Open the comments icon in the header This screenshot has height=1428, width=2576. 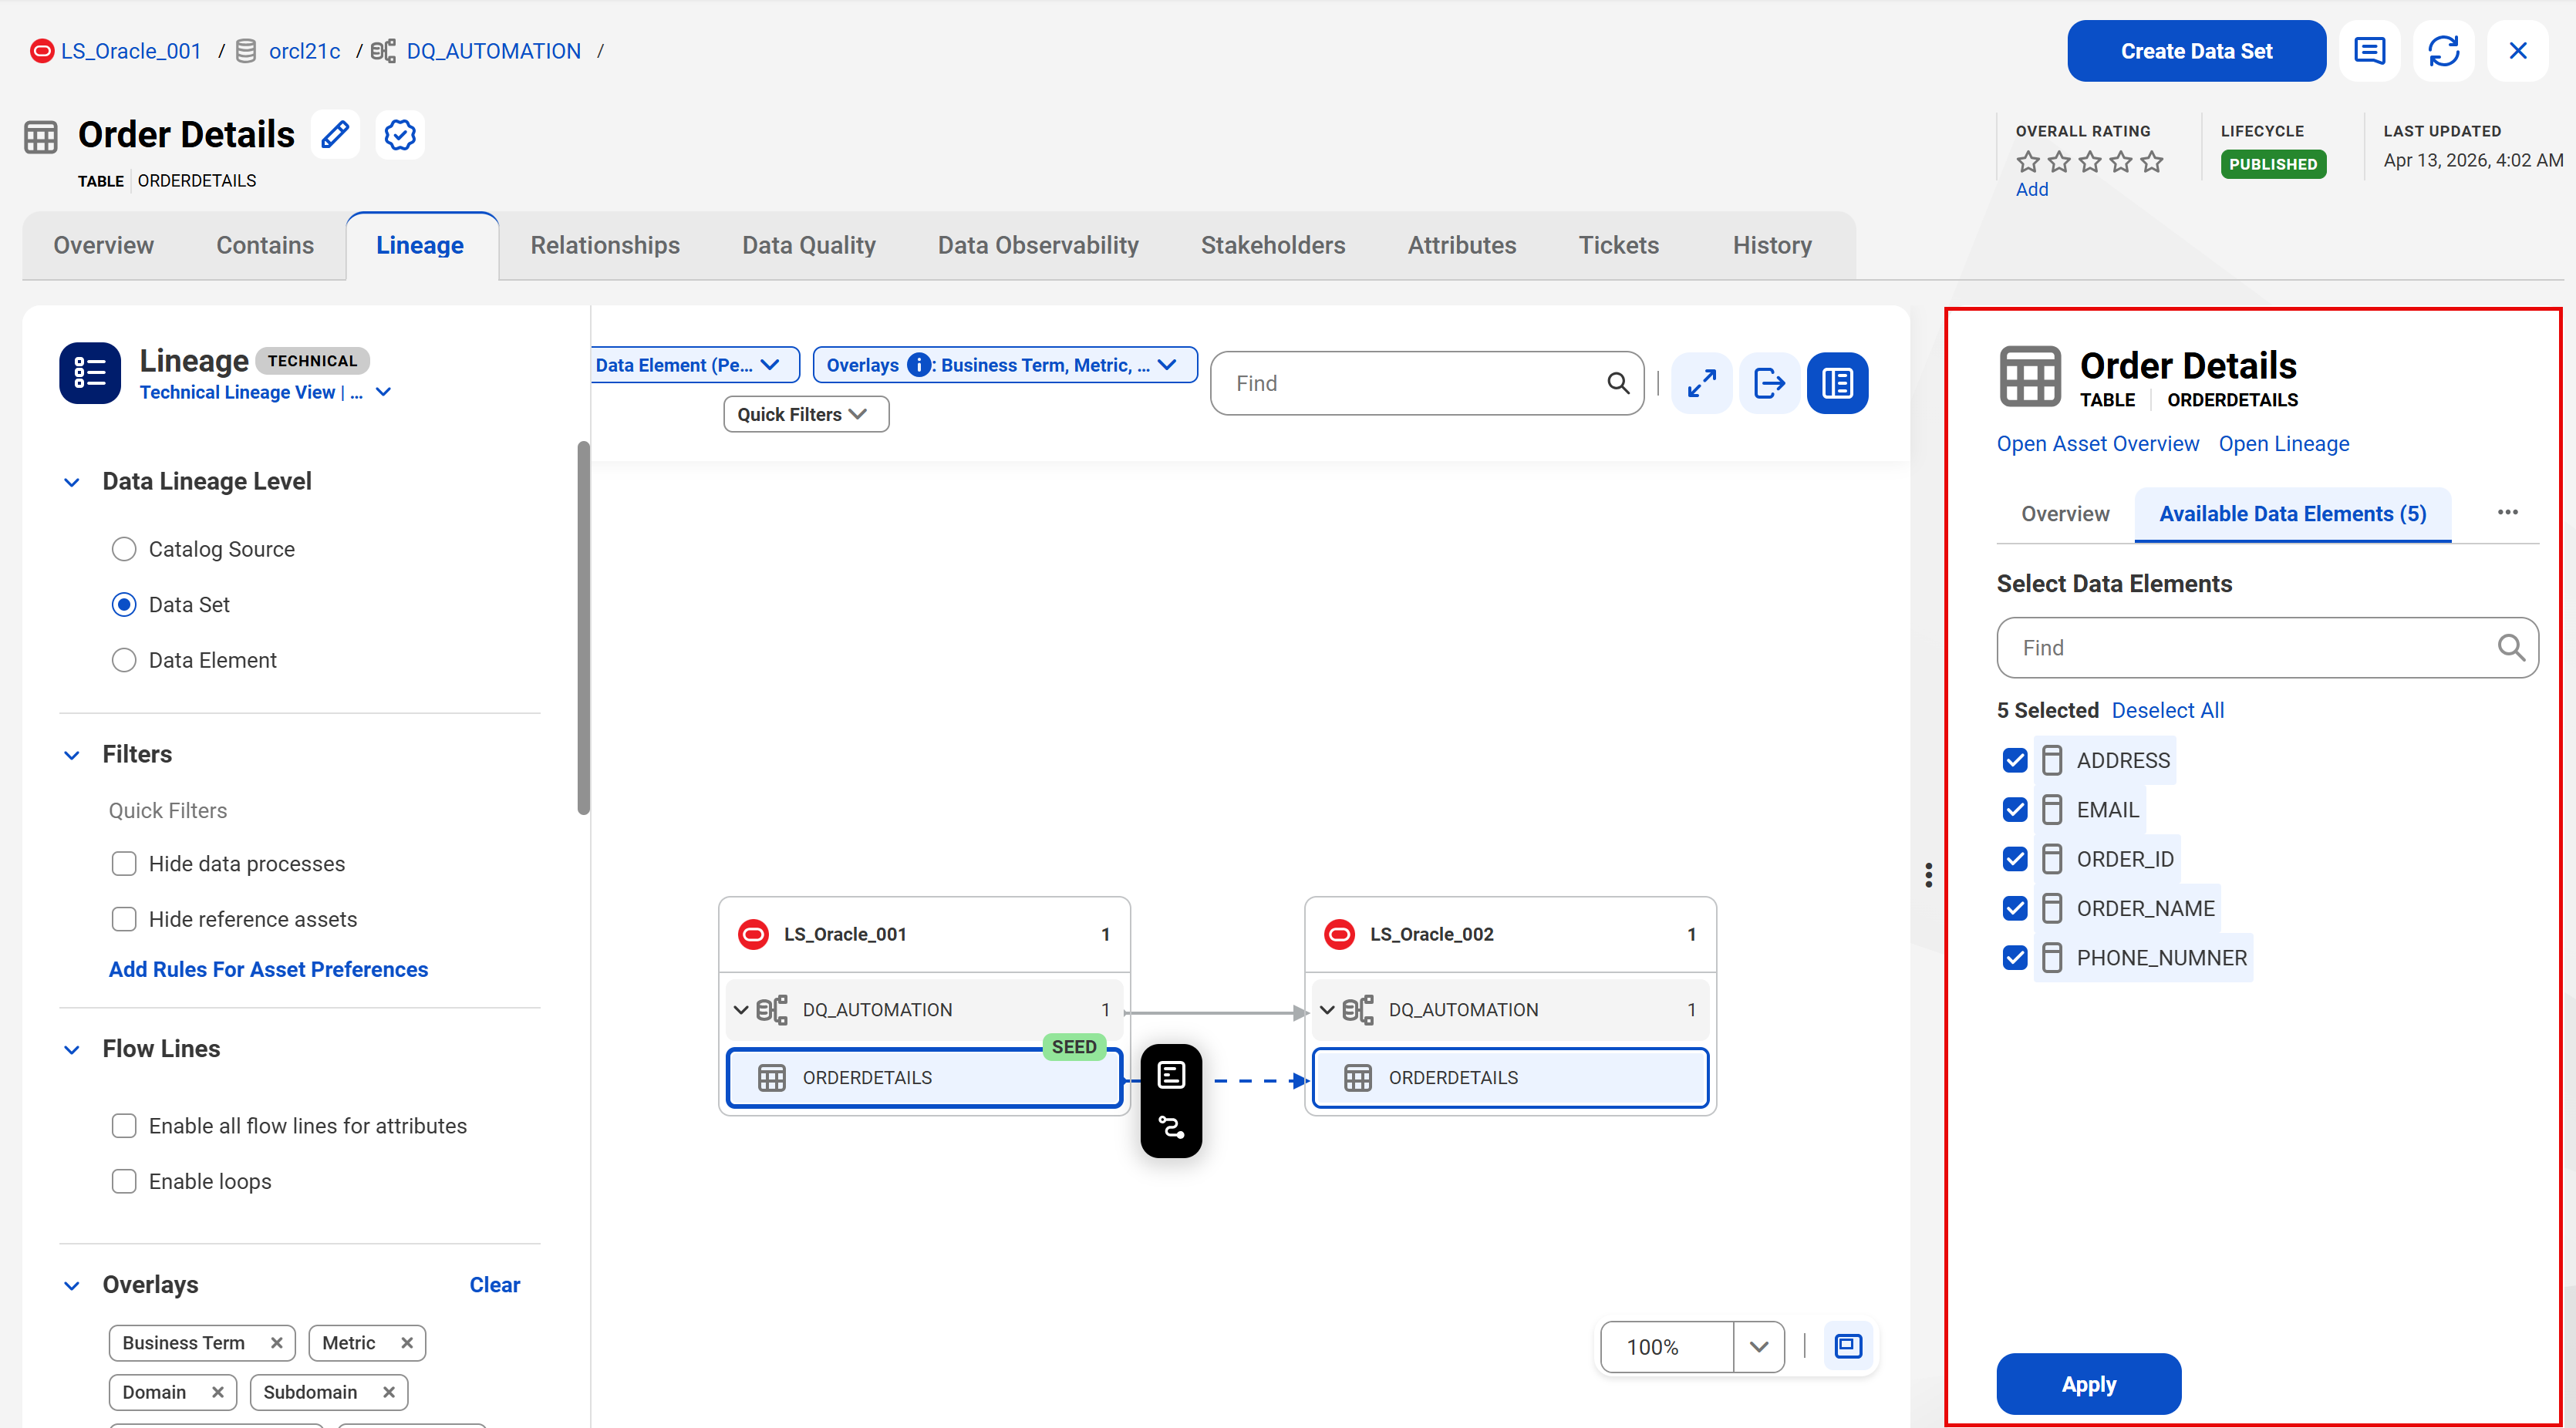(x=2369, y=51)
